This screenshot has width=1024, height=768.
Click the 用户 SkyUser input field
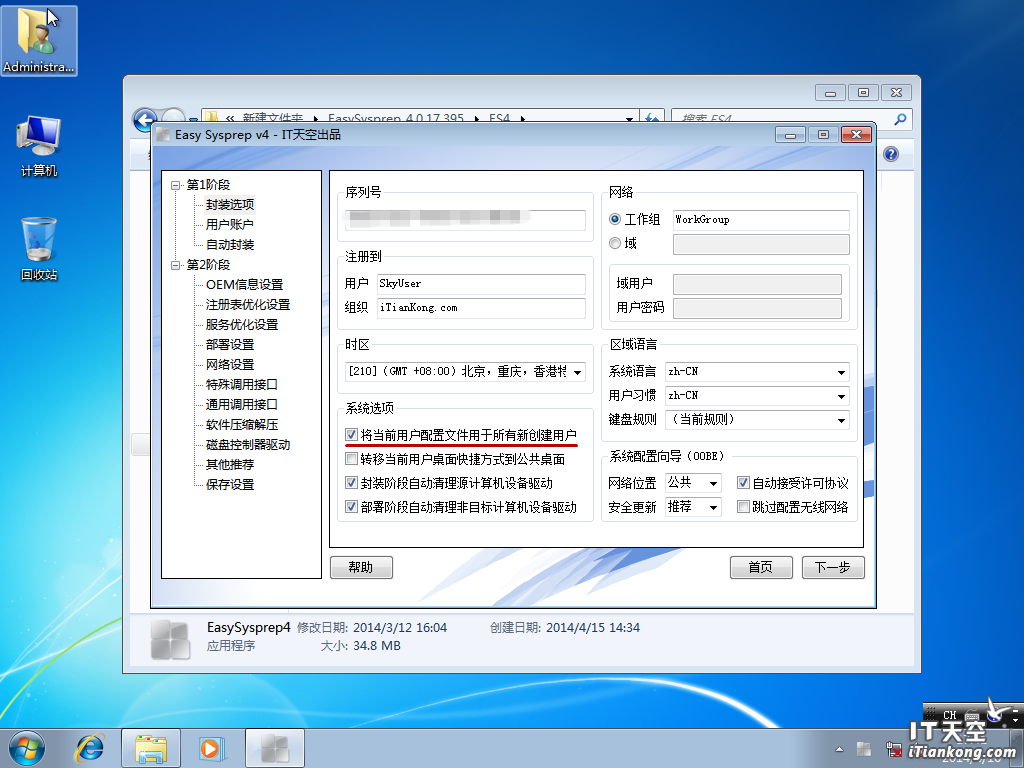(x=481, y=284)
